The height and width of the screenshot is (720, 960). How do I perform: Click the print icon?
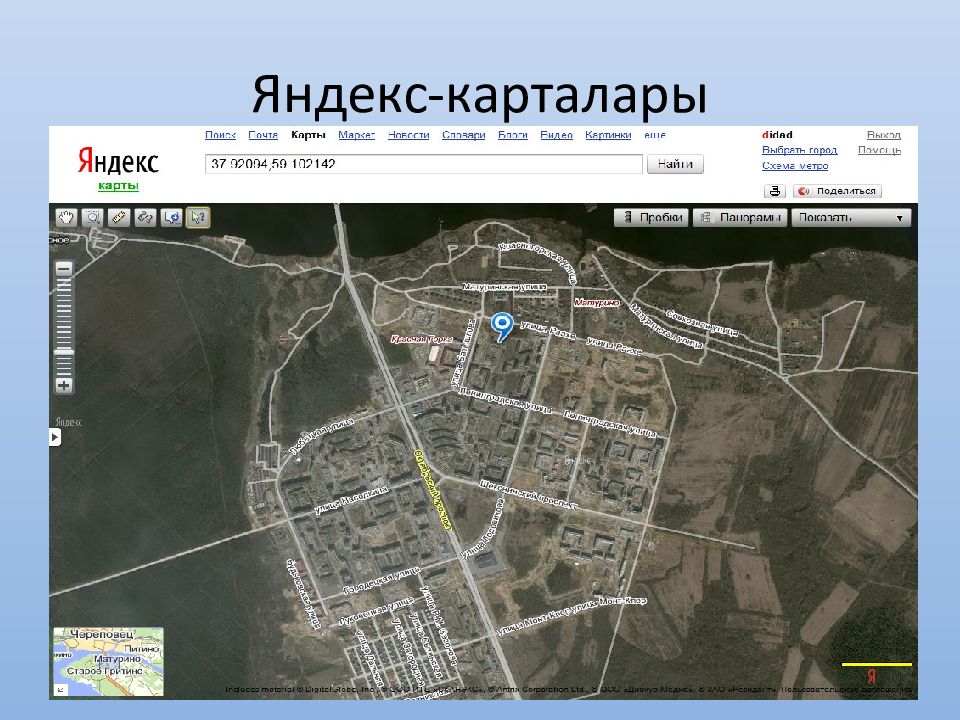tap(774, 191)
